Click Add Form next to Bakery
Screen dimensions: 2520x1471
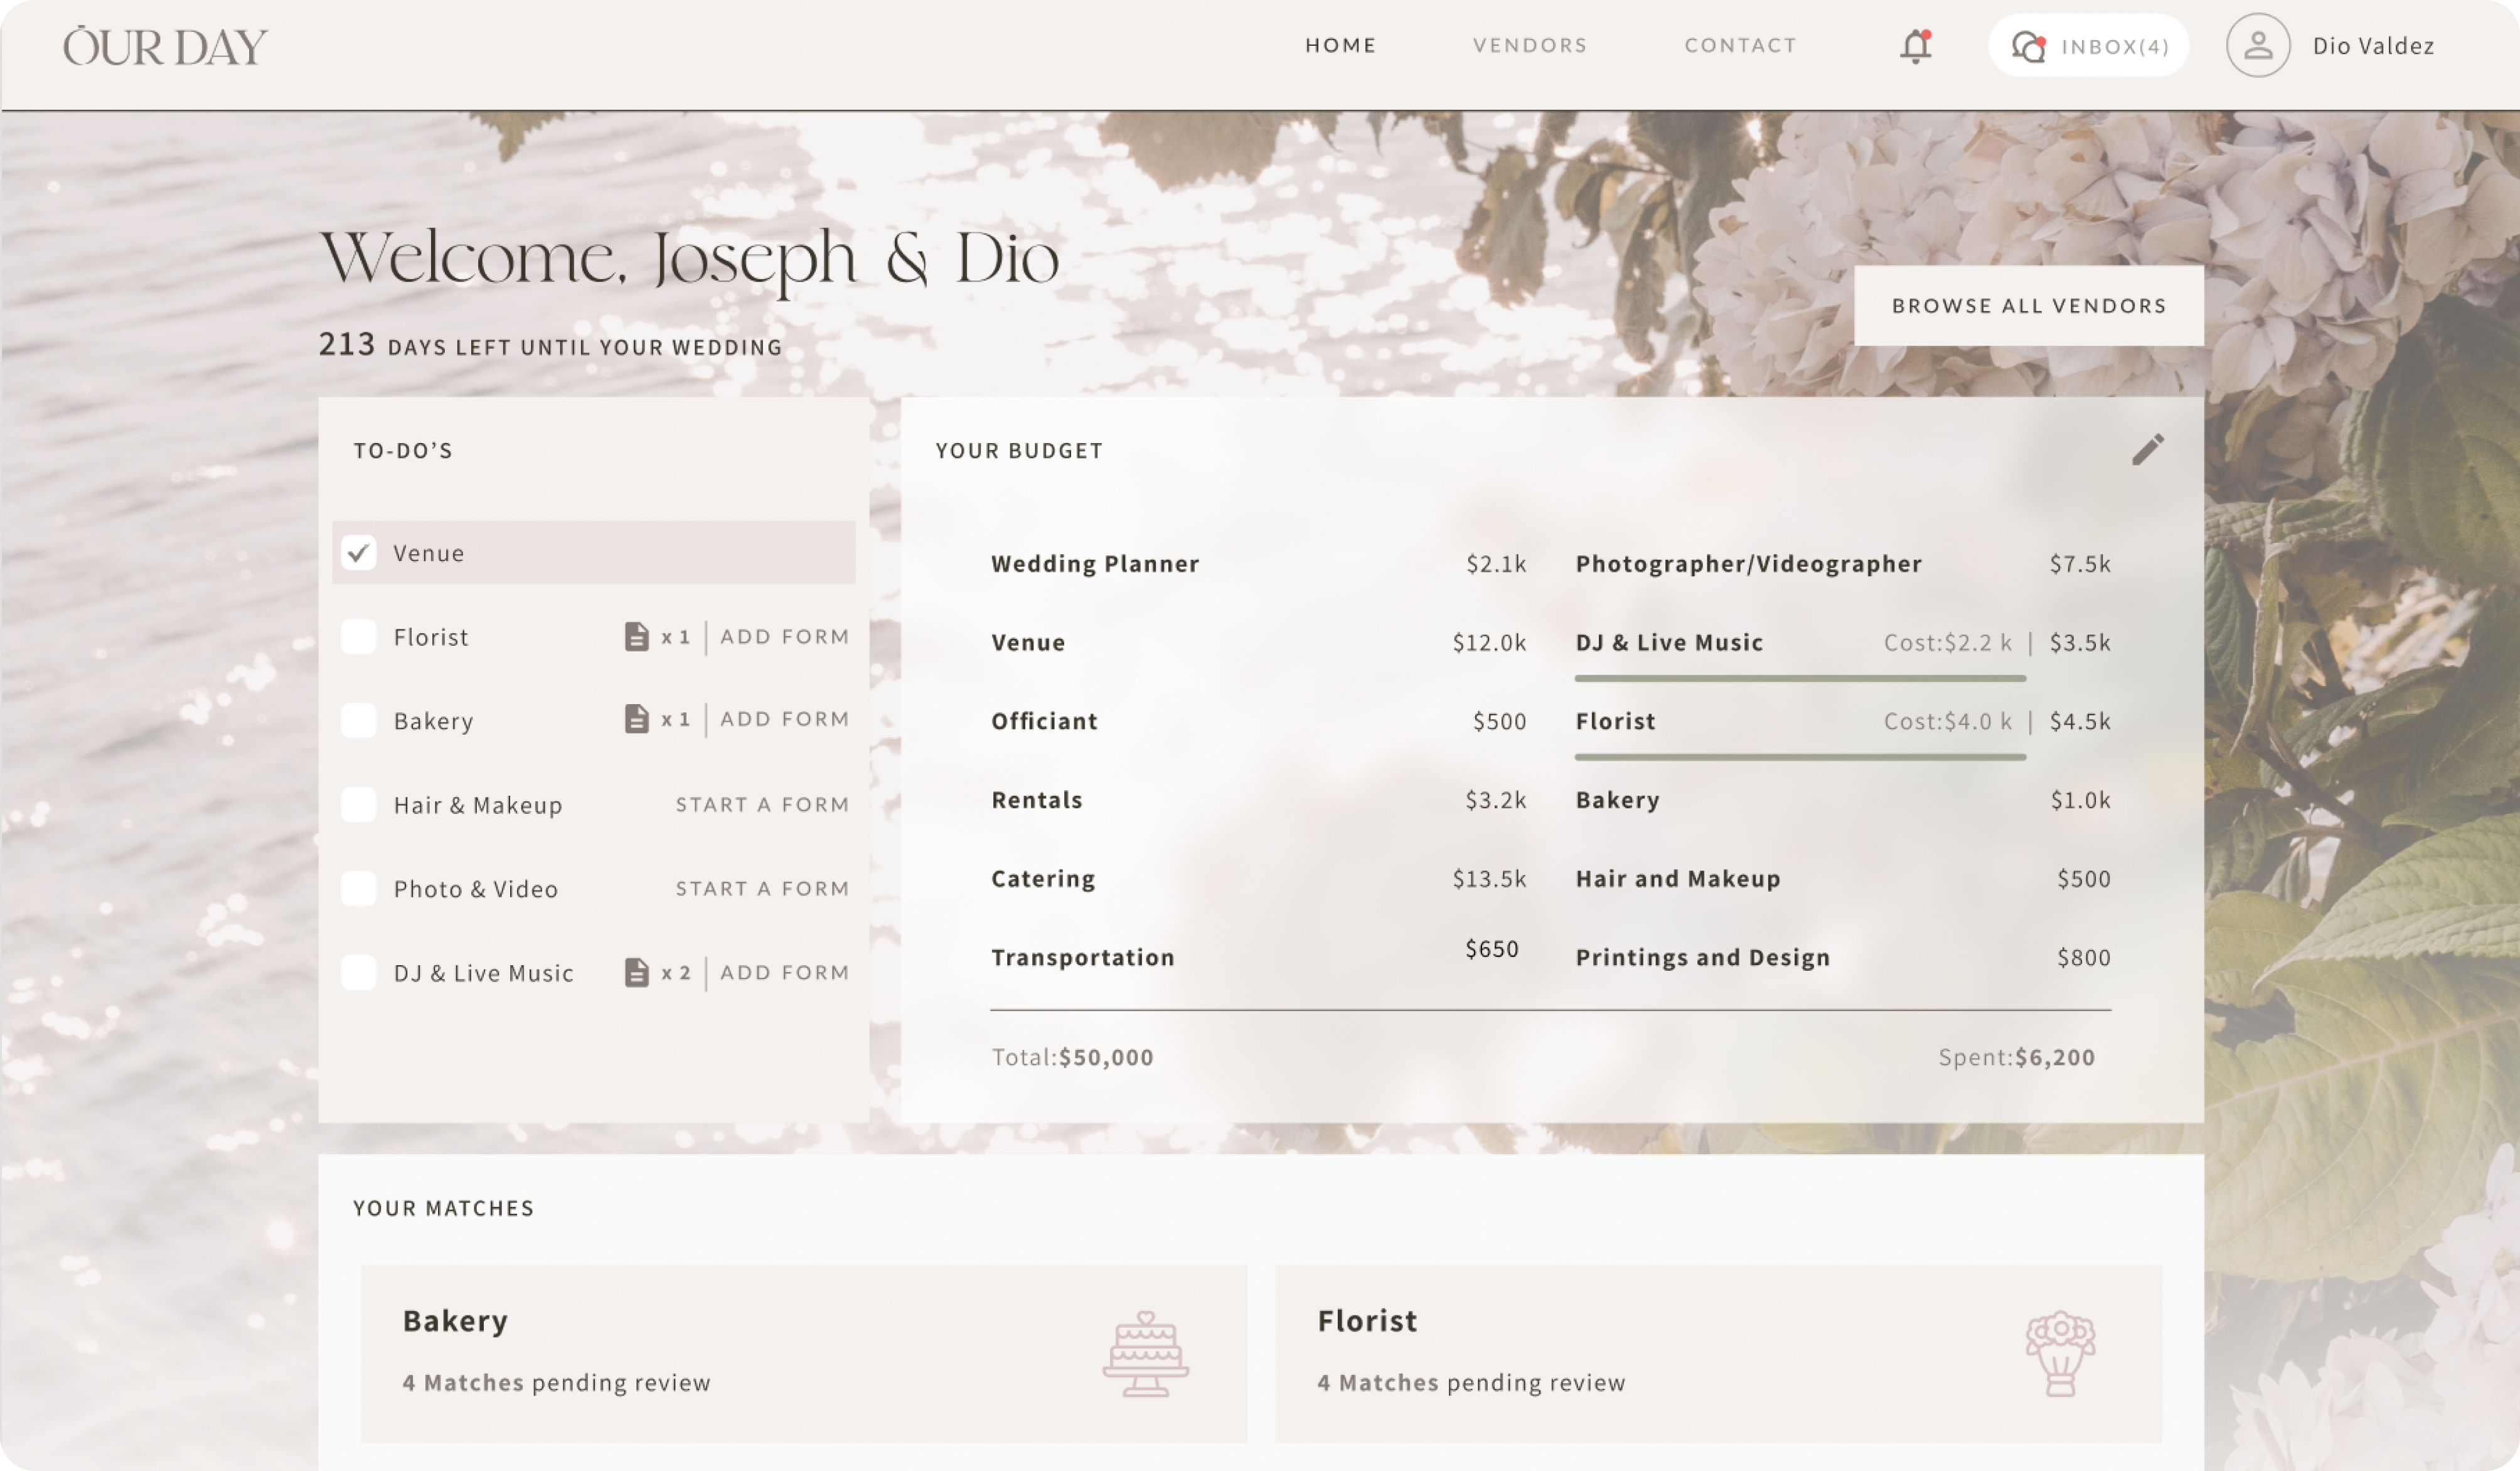click(x=784, y=719)
